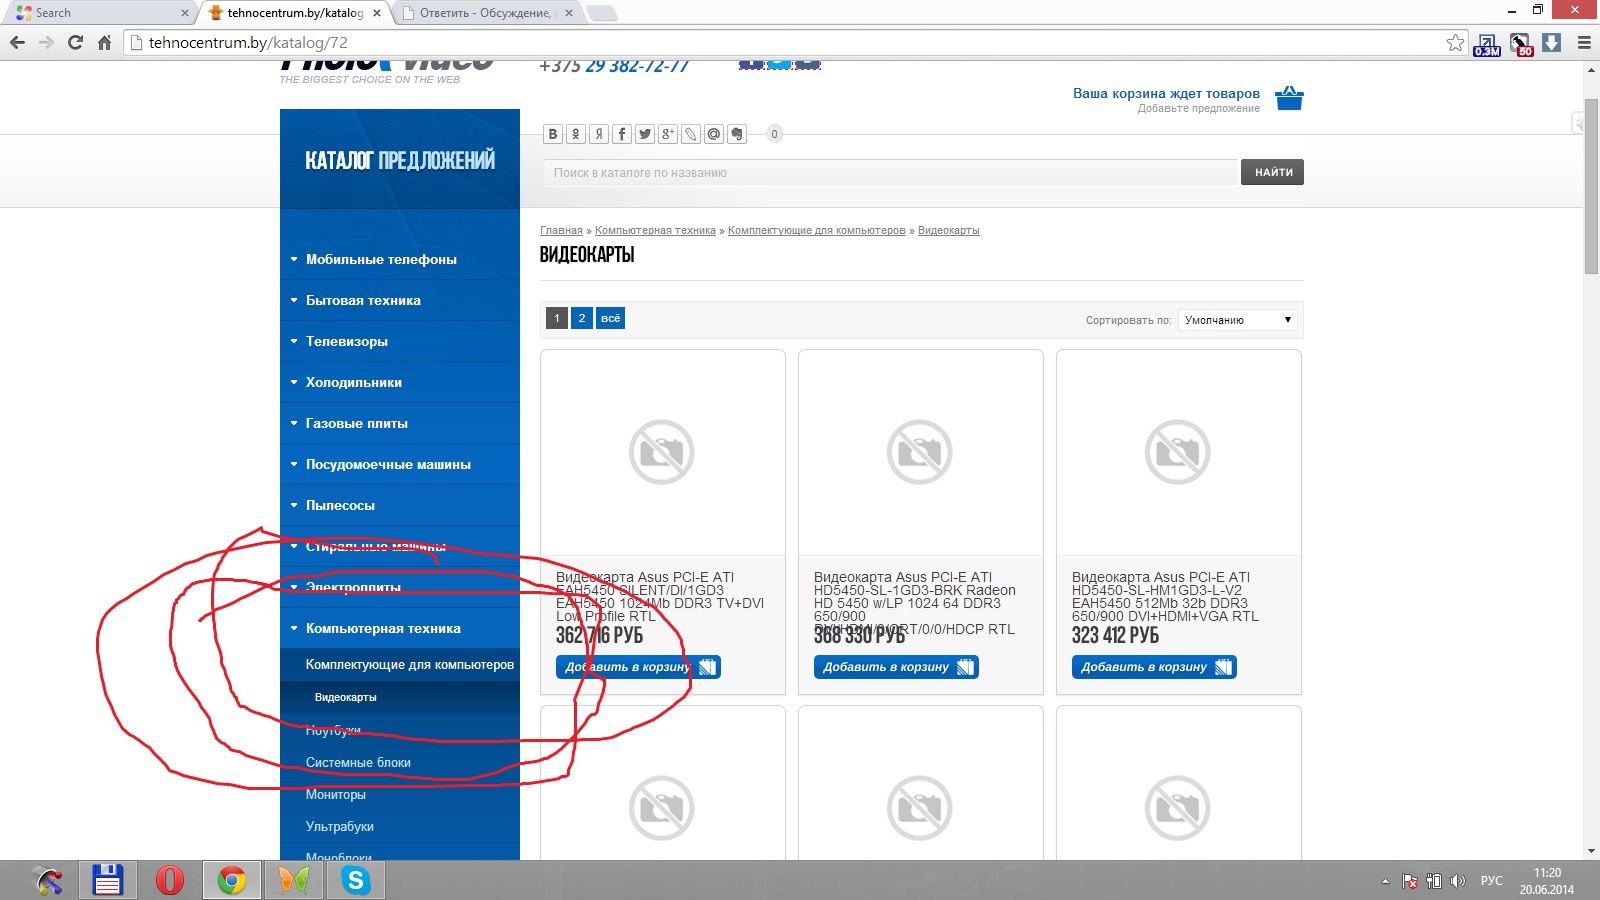The height and width of the screenshot is (900, 1600).
Task: Share via Yandex Я icon
Action: pyautogui.click(x=599, y=134)
